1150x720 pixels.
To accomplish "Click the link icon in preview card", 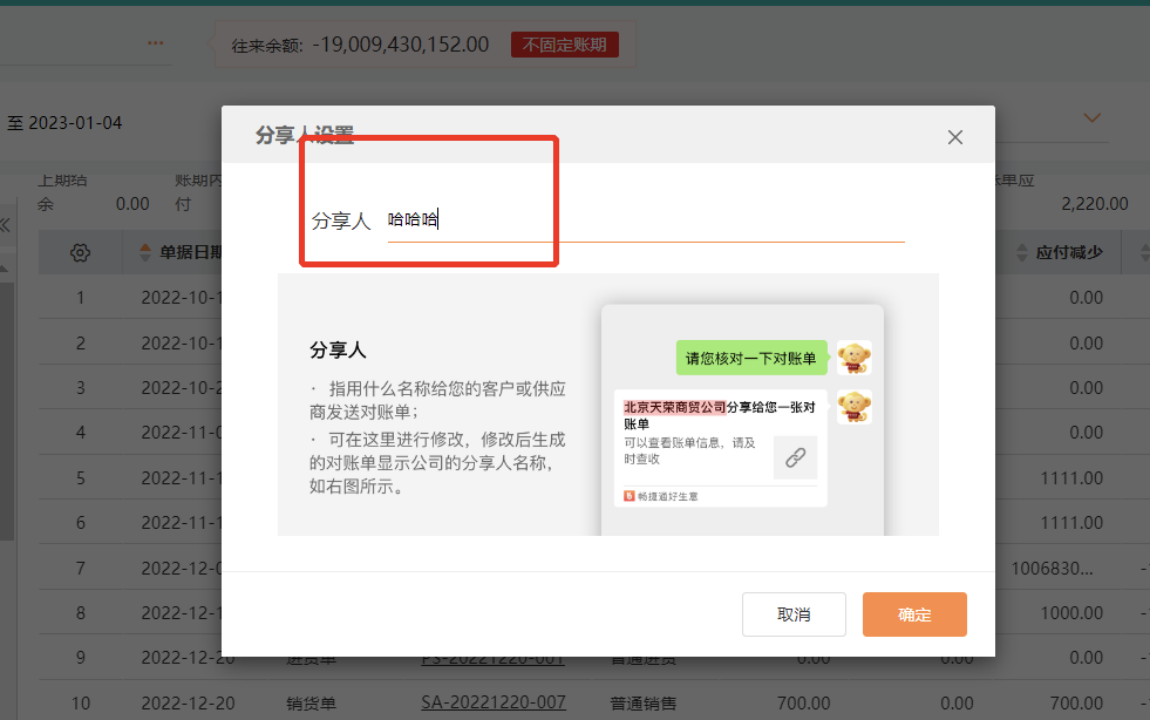I will 795,458.
